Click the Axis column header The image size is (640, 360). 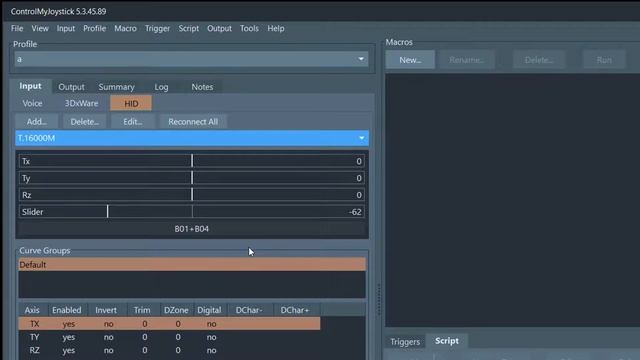point(32,310)
